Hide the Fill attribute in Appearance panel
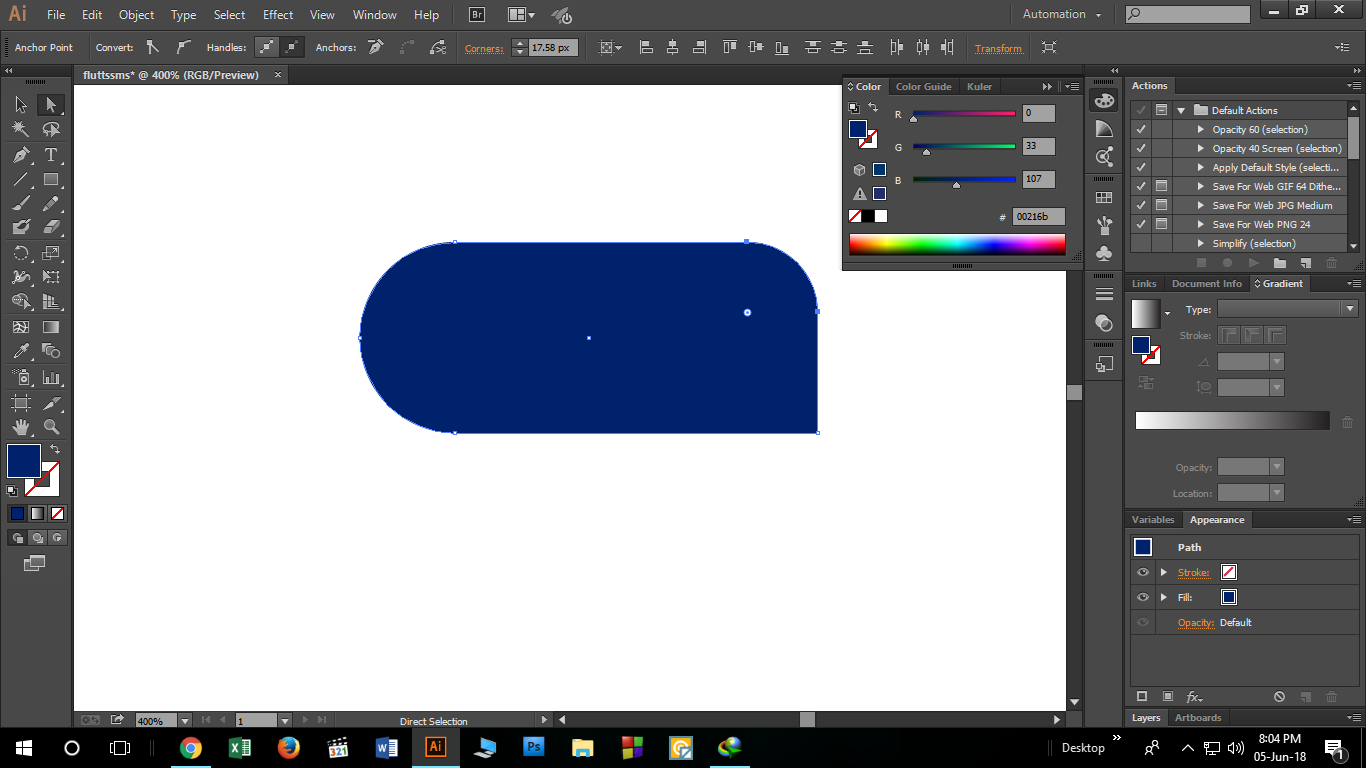This screenshot has height=768, width=1366. coord(1143,597)
